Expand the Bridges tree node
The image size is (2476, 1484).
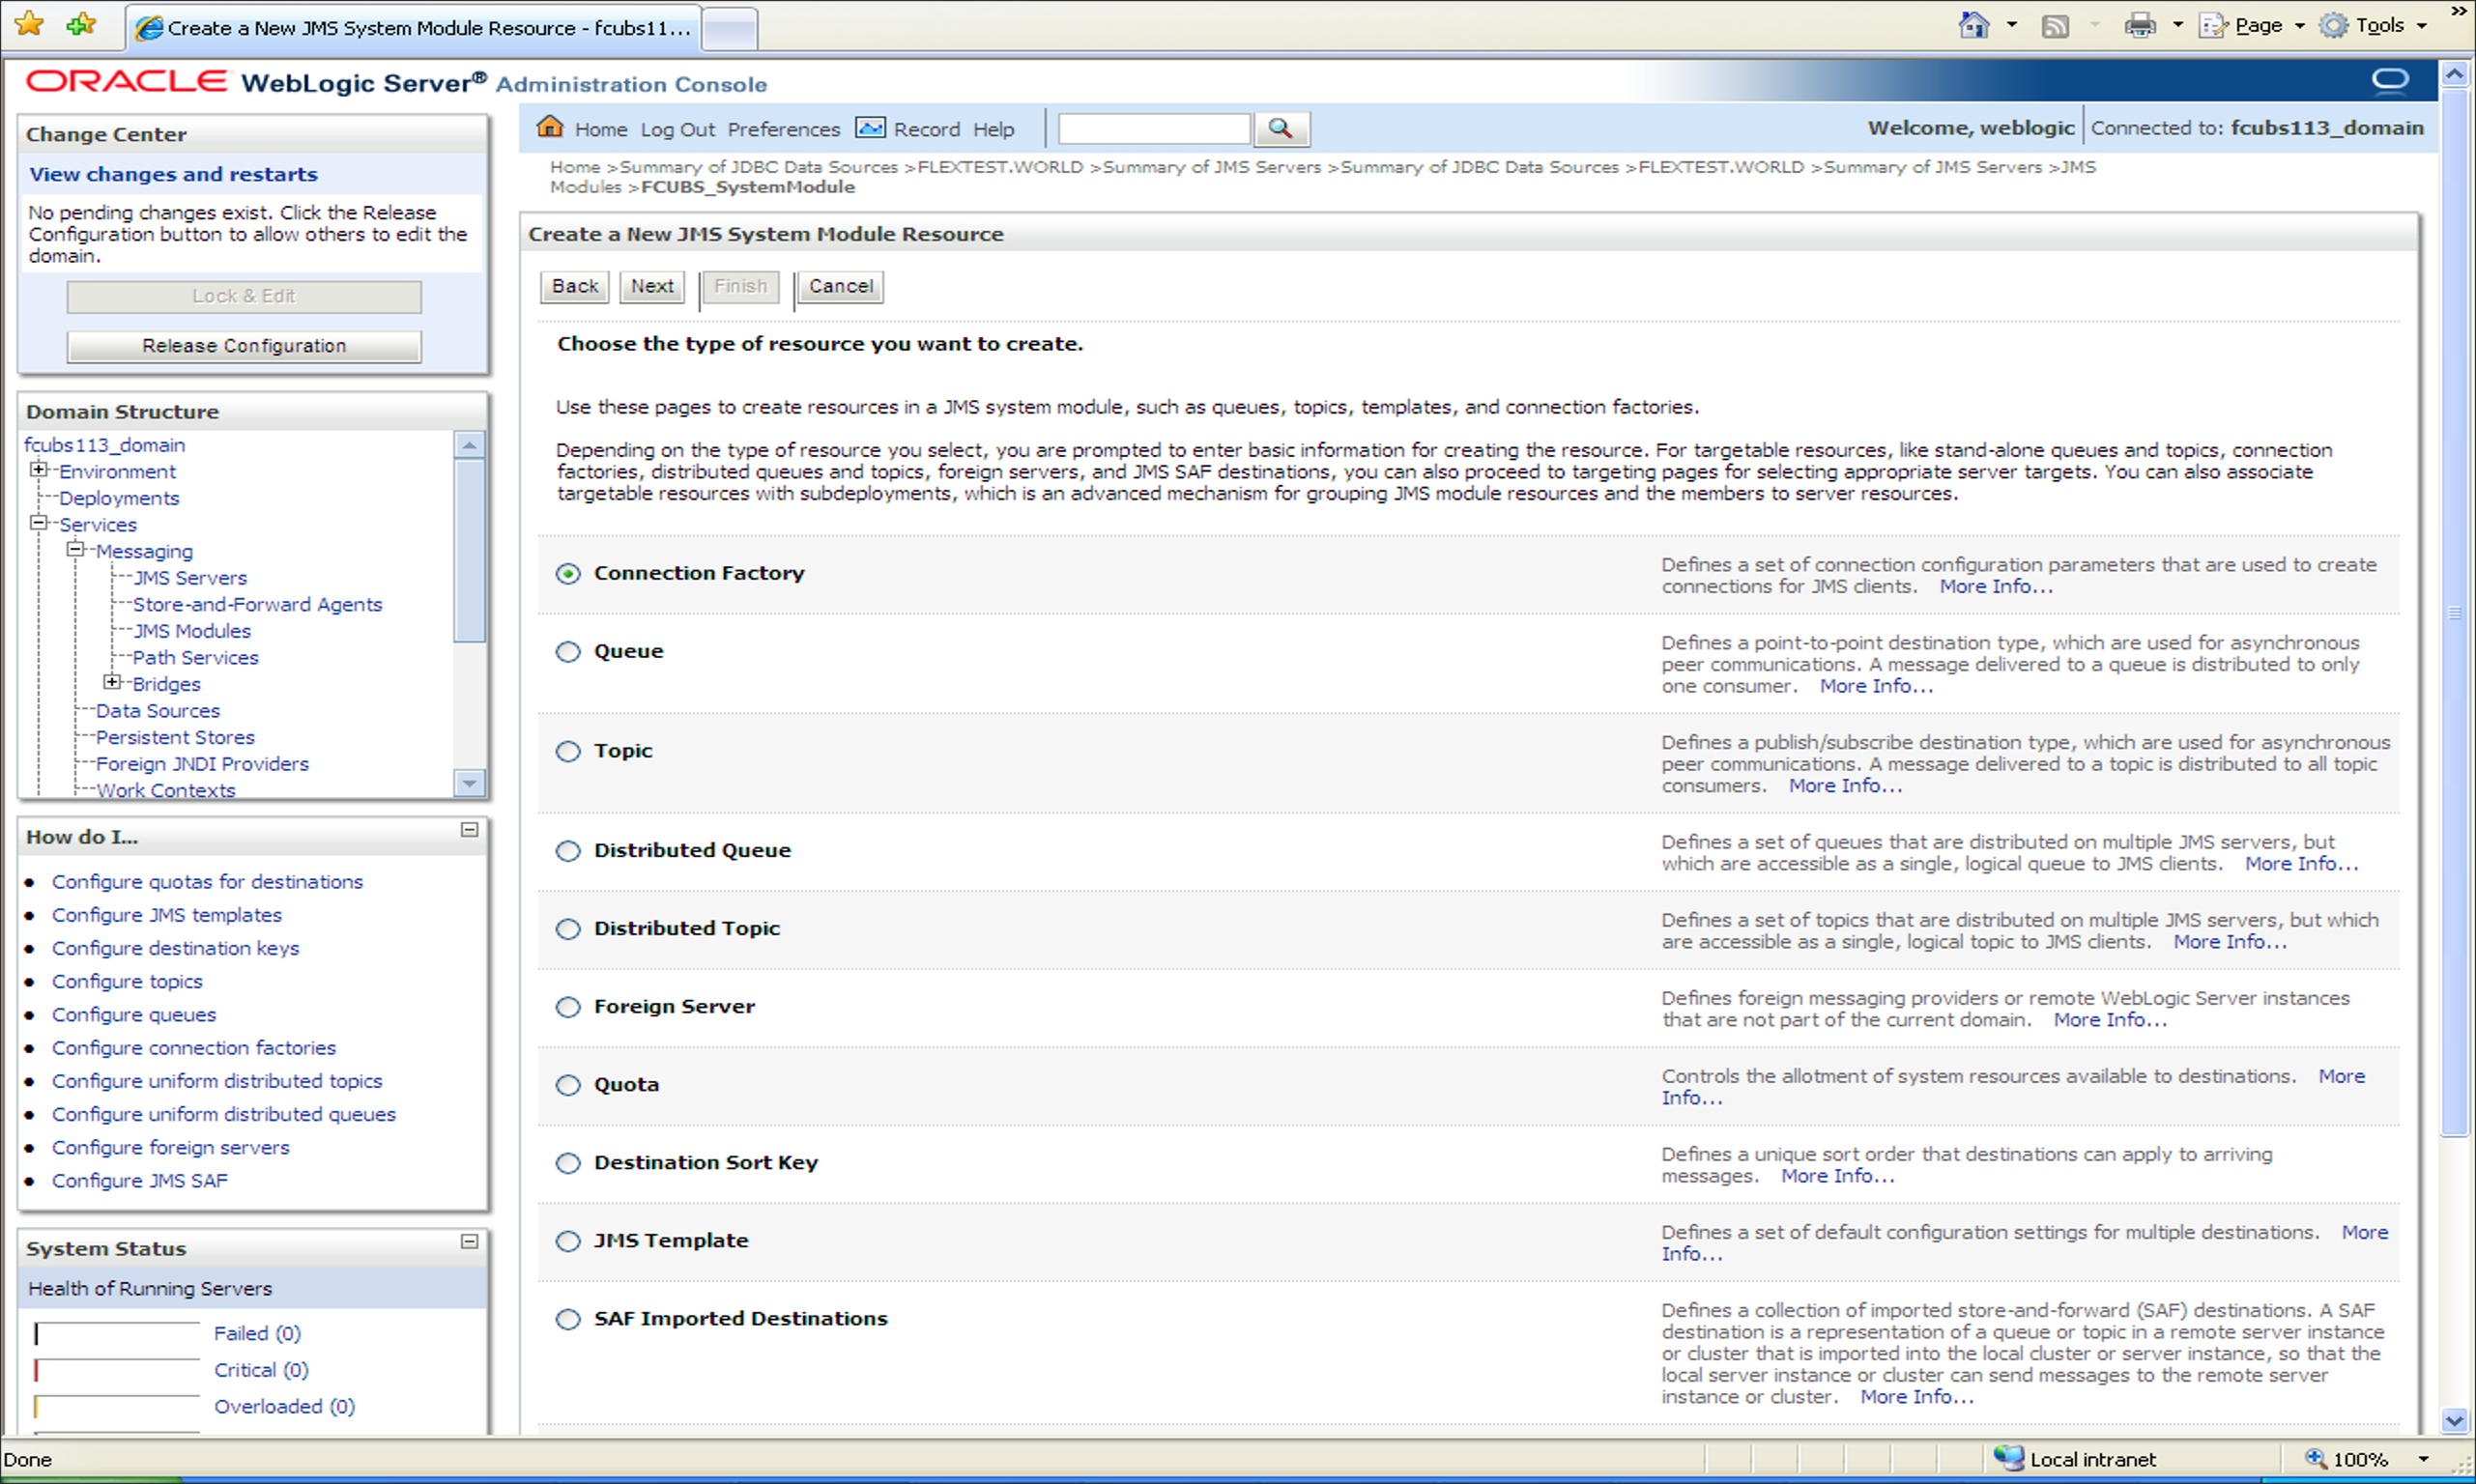click(x=112, y=683)
